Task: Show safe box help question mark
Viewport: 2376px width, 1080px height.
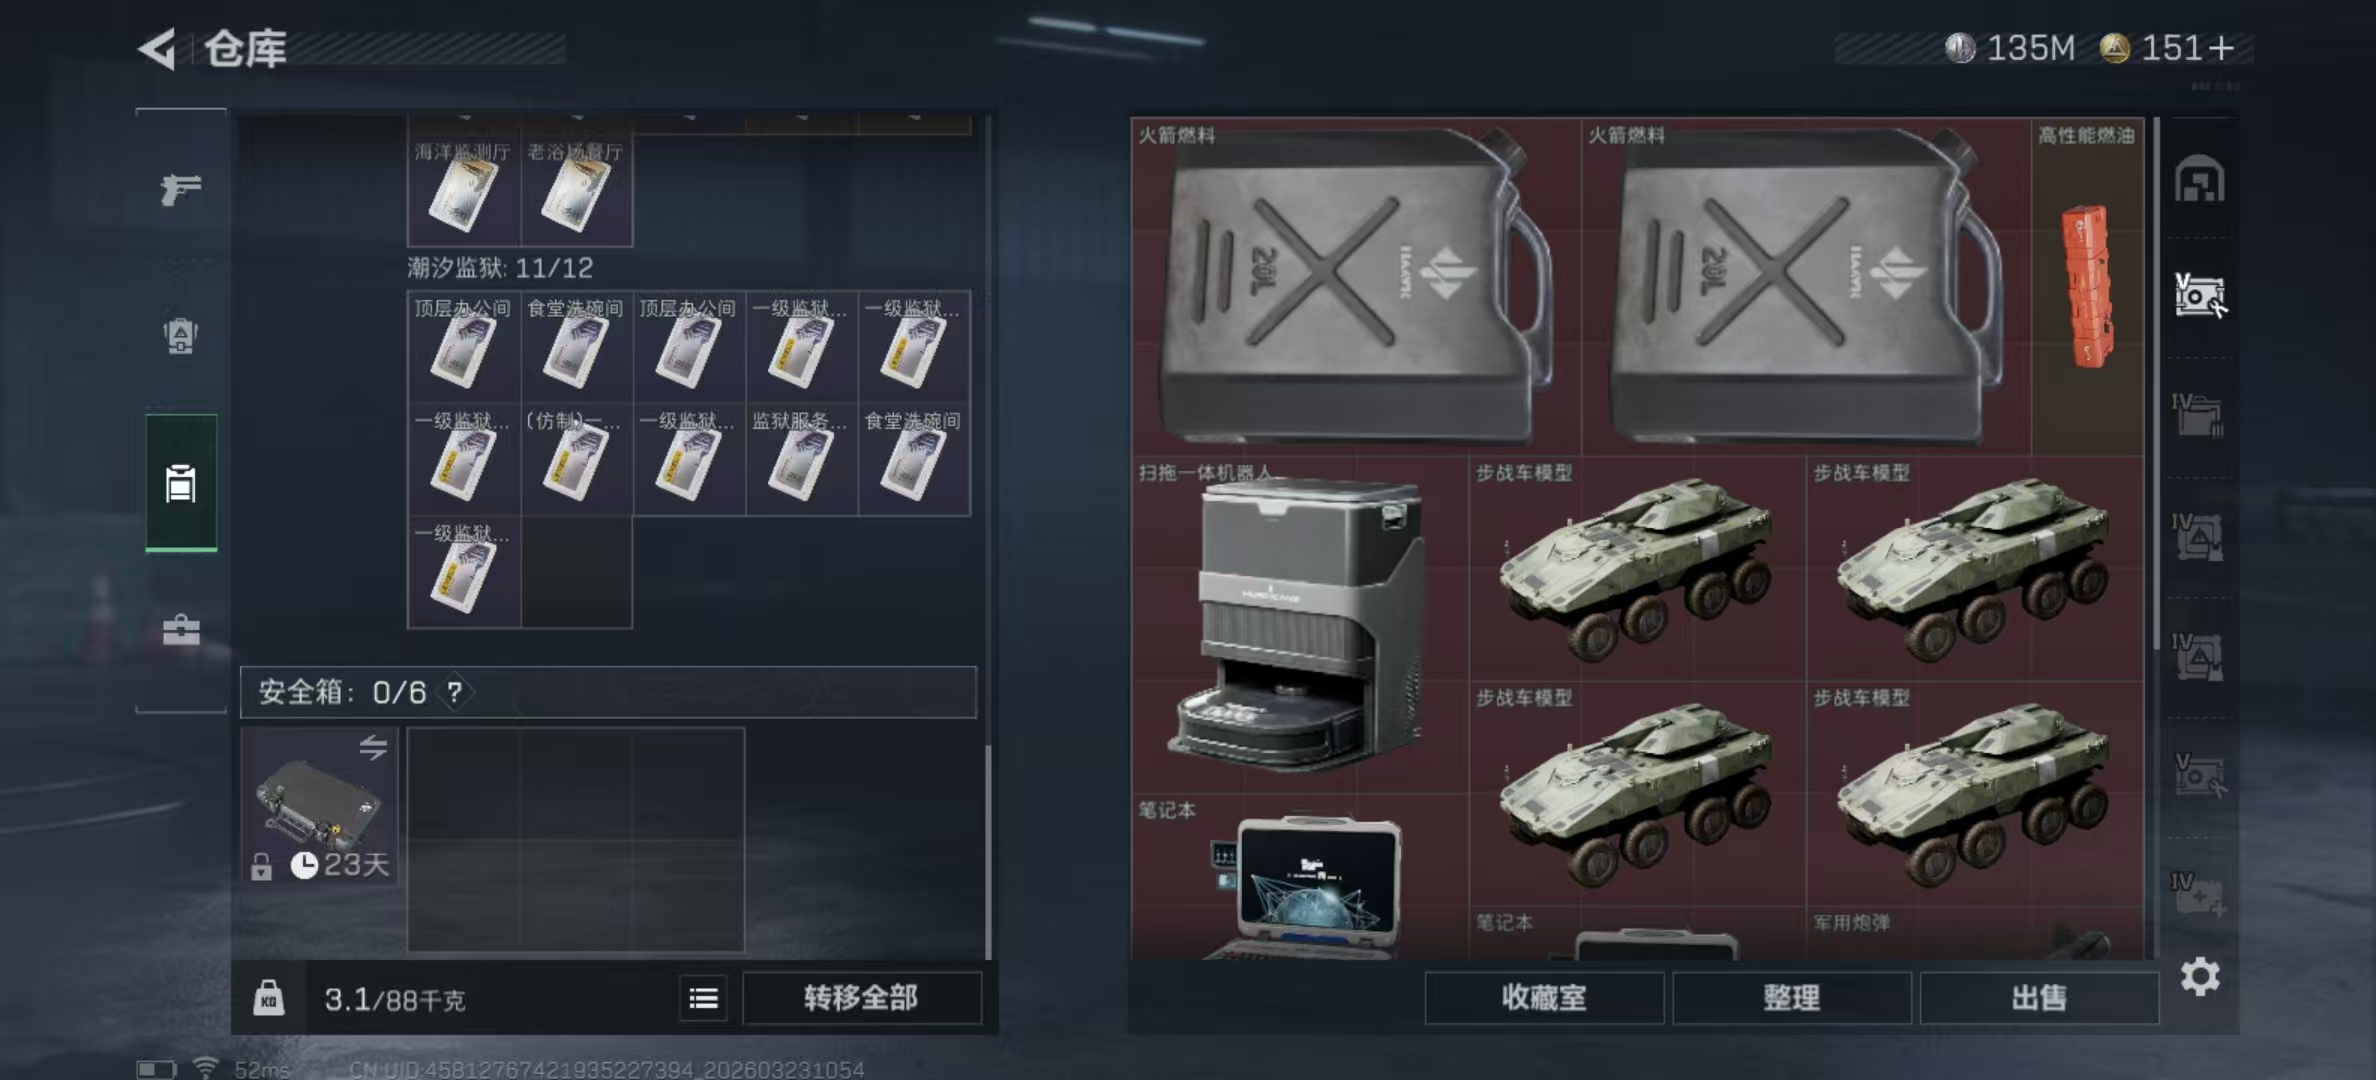Action: pyautogui.click(x=455, y=692)
